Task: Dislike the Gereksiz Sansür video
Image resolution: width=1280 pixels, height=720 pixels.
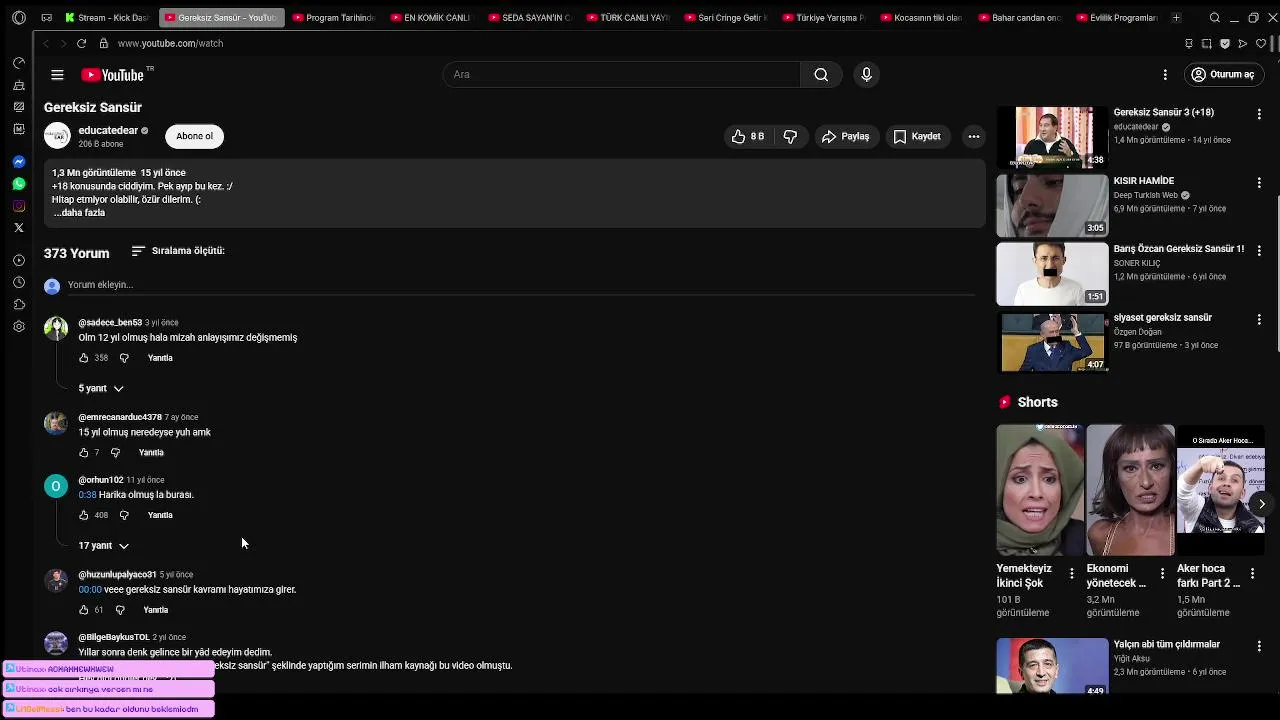Action: point(790,136)
